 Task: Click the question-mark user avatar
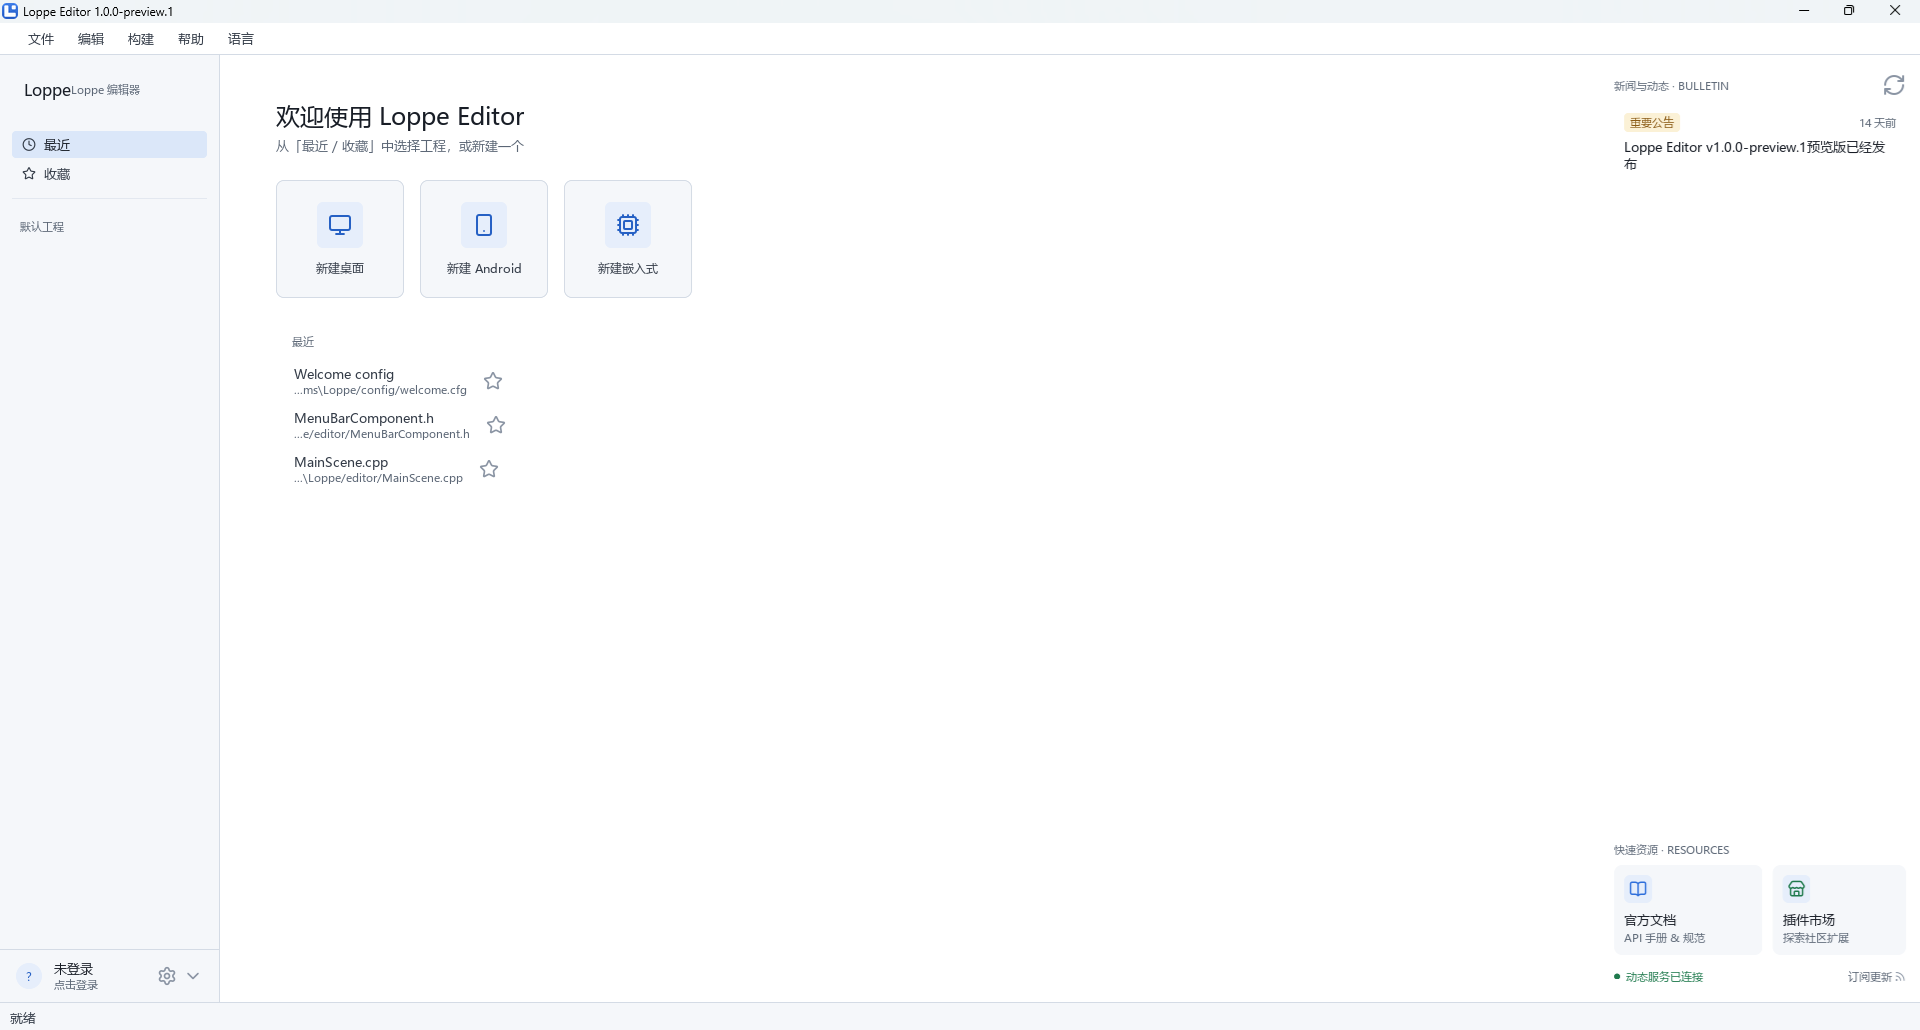point(29,976)
